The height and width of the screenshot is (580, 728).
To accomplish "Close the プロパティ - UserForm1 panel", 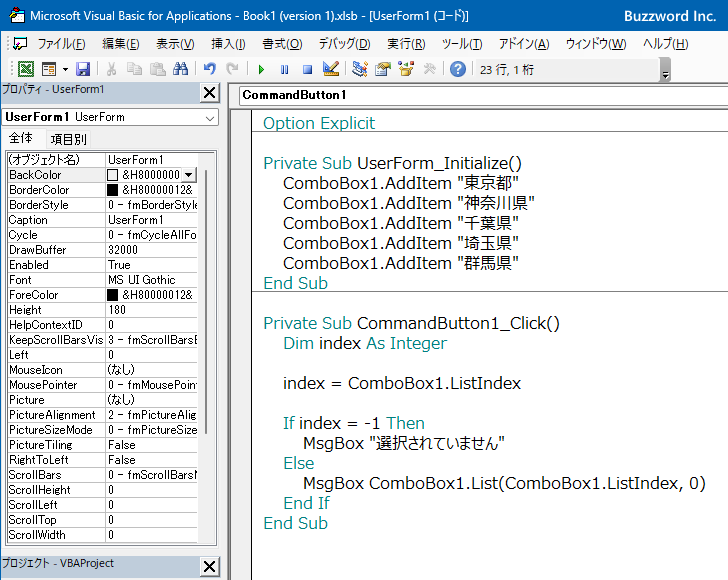I will coord(209,93).
